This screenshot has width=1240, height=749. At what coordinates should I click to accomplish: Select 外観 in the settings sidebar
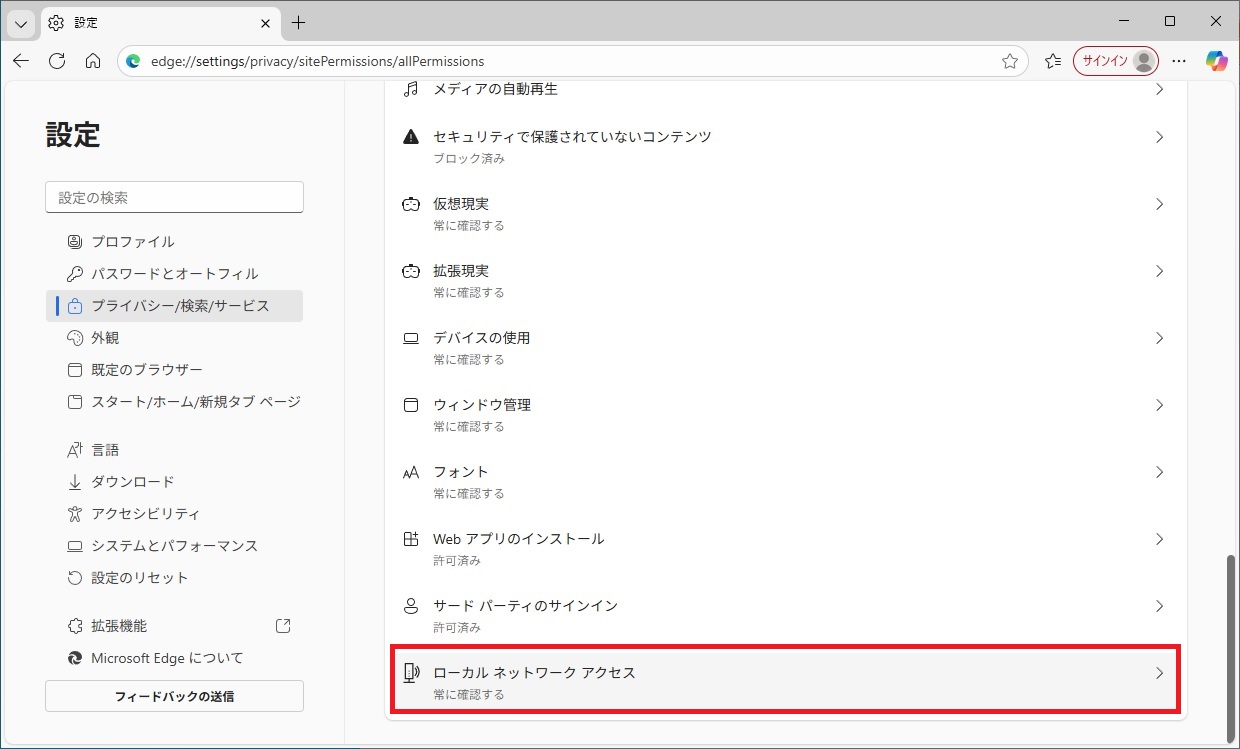coord(105,338)
